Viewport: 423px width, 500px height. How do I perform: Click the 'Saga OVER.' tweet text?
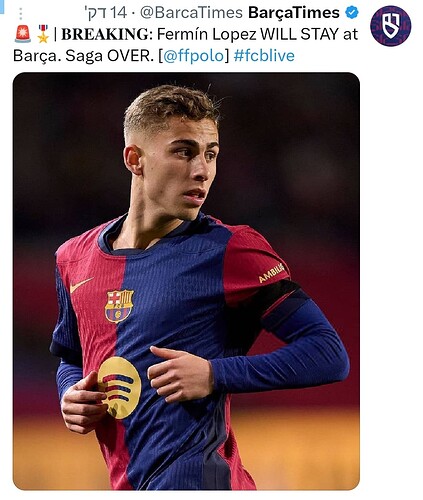pyautogui.click(x=109, y=56)
